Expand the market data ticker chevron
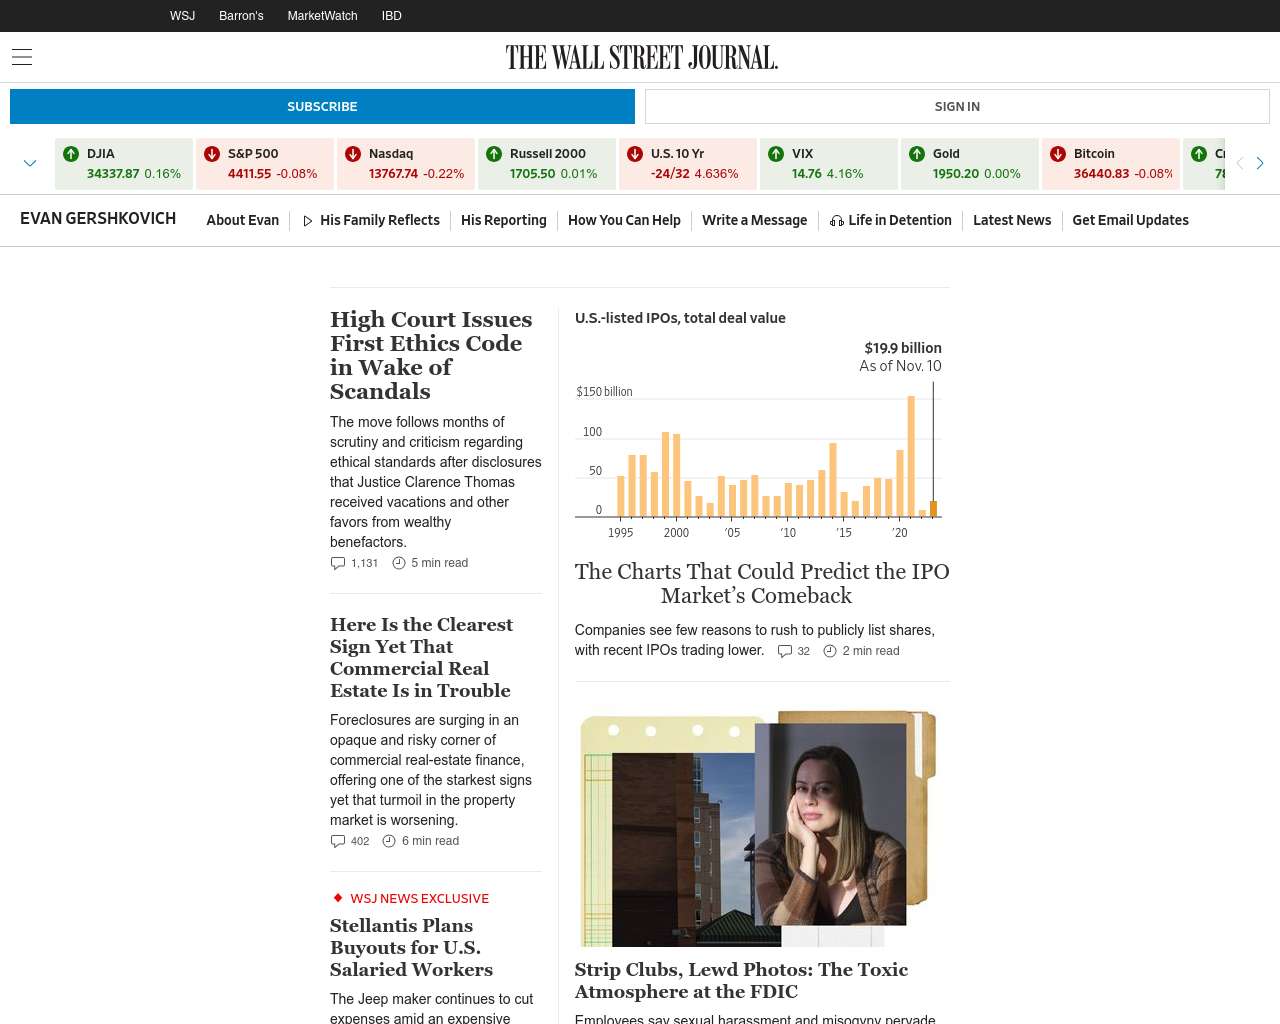 (30, 163)
